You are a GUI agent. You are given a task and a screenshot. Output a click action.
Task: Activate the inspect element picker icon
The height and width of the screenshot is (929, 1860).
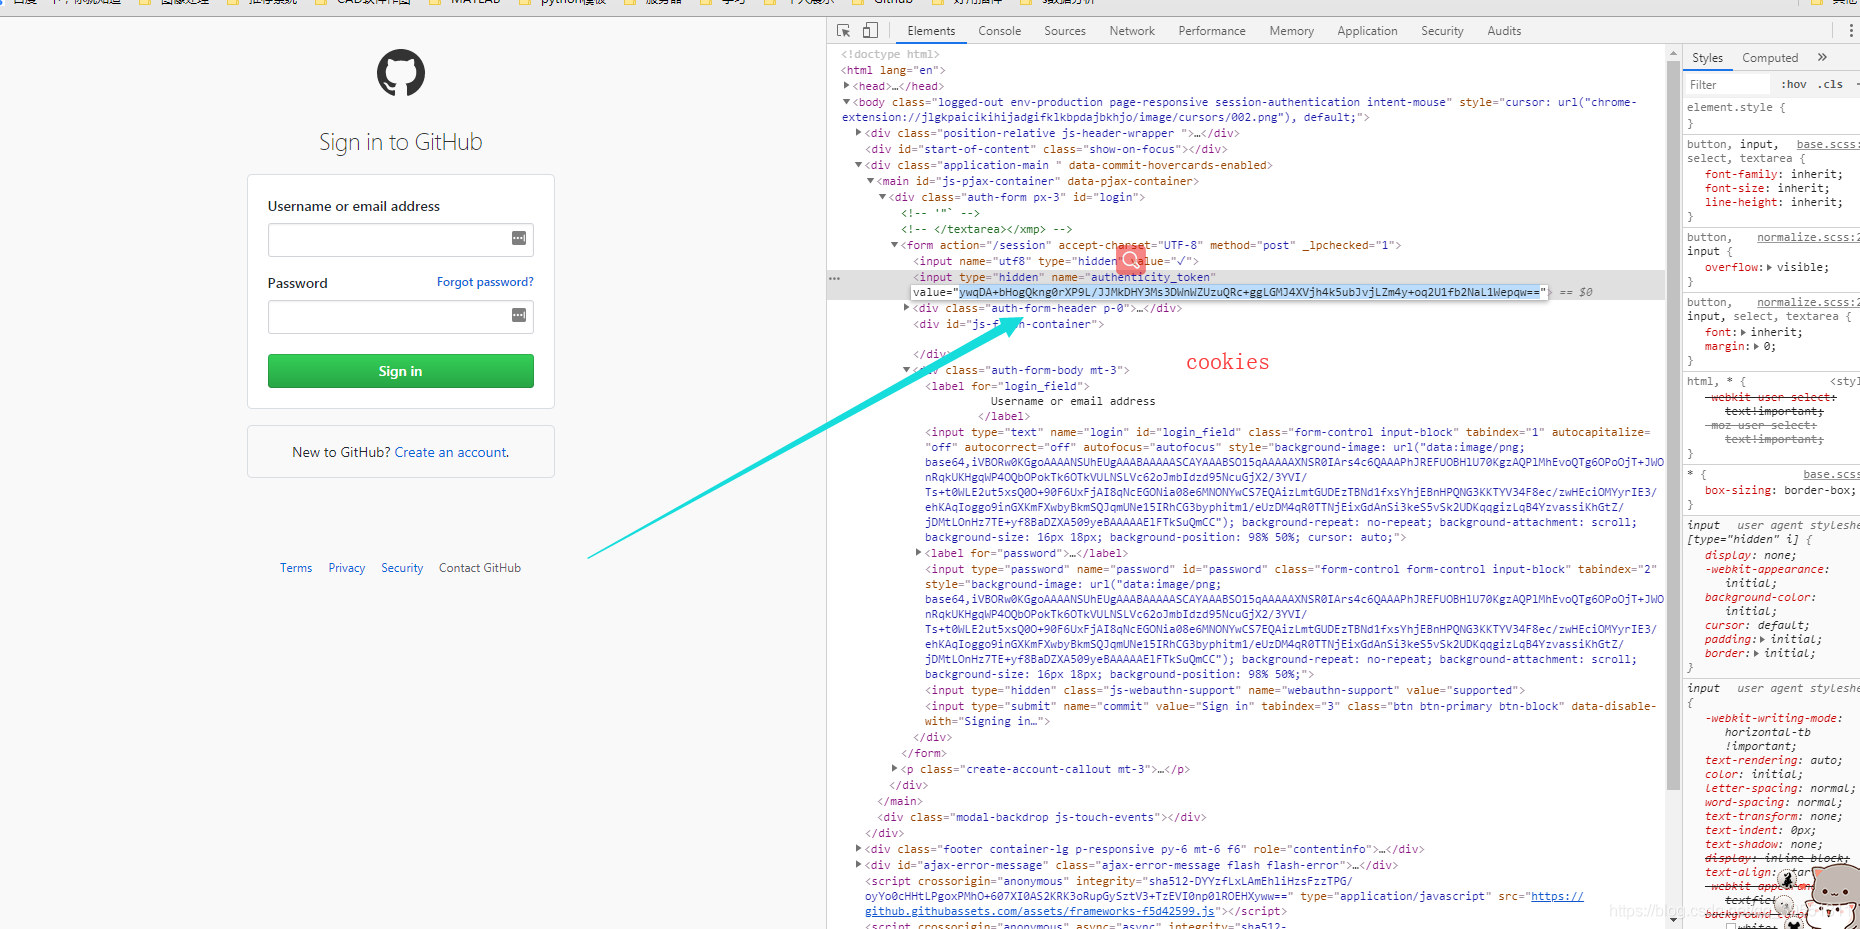[x=844, y=31]
